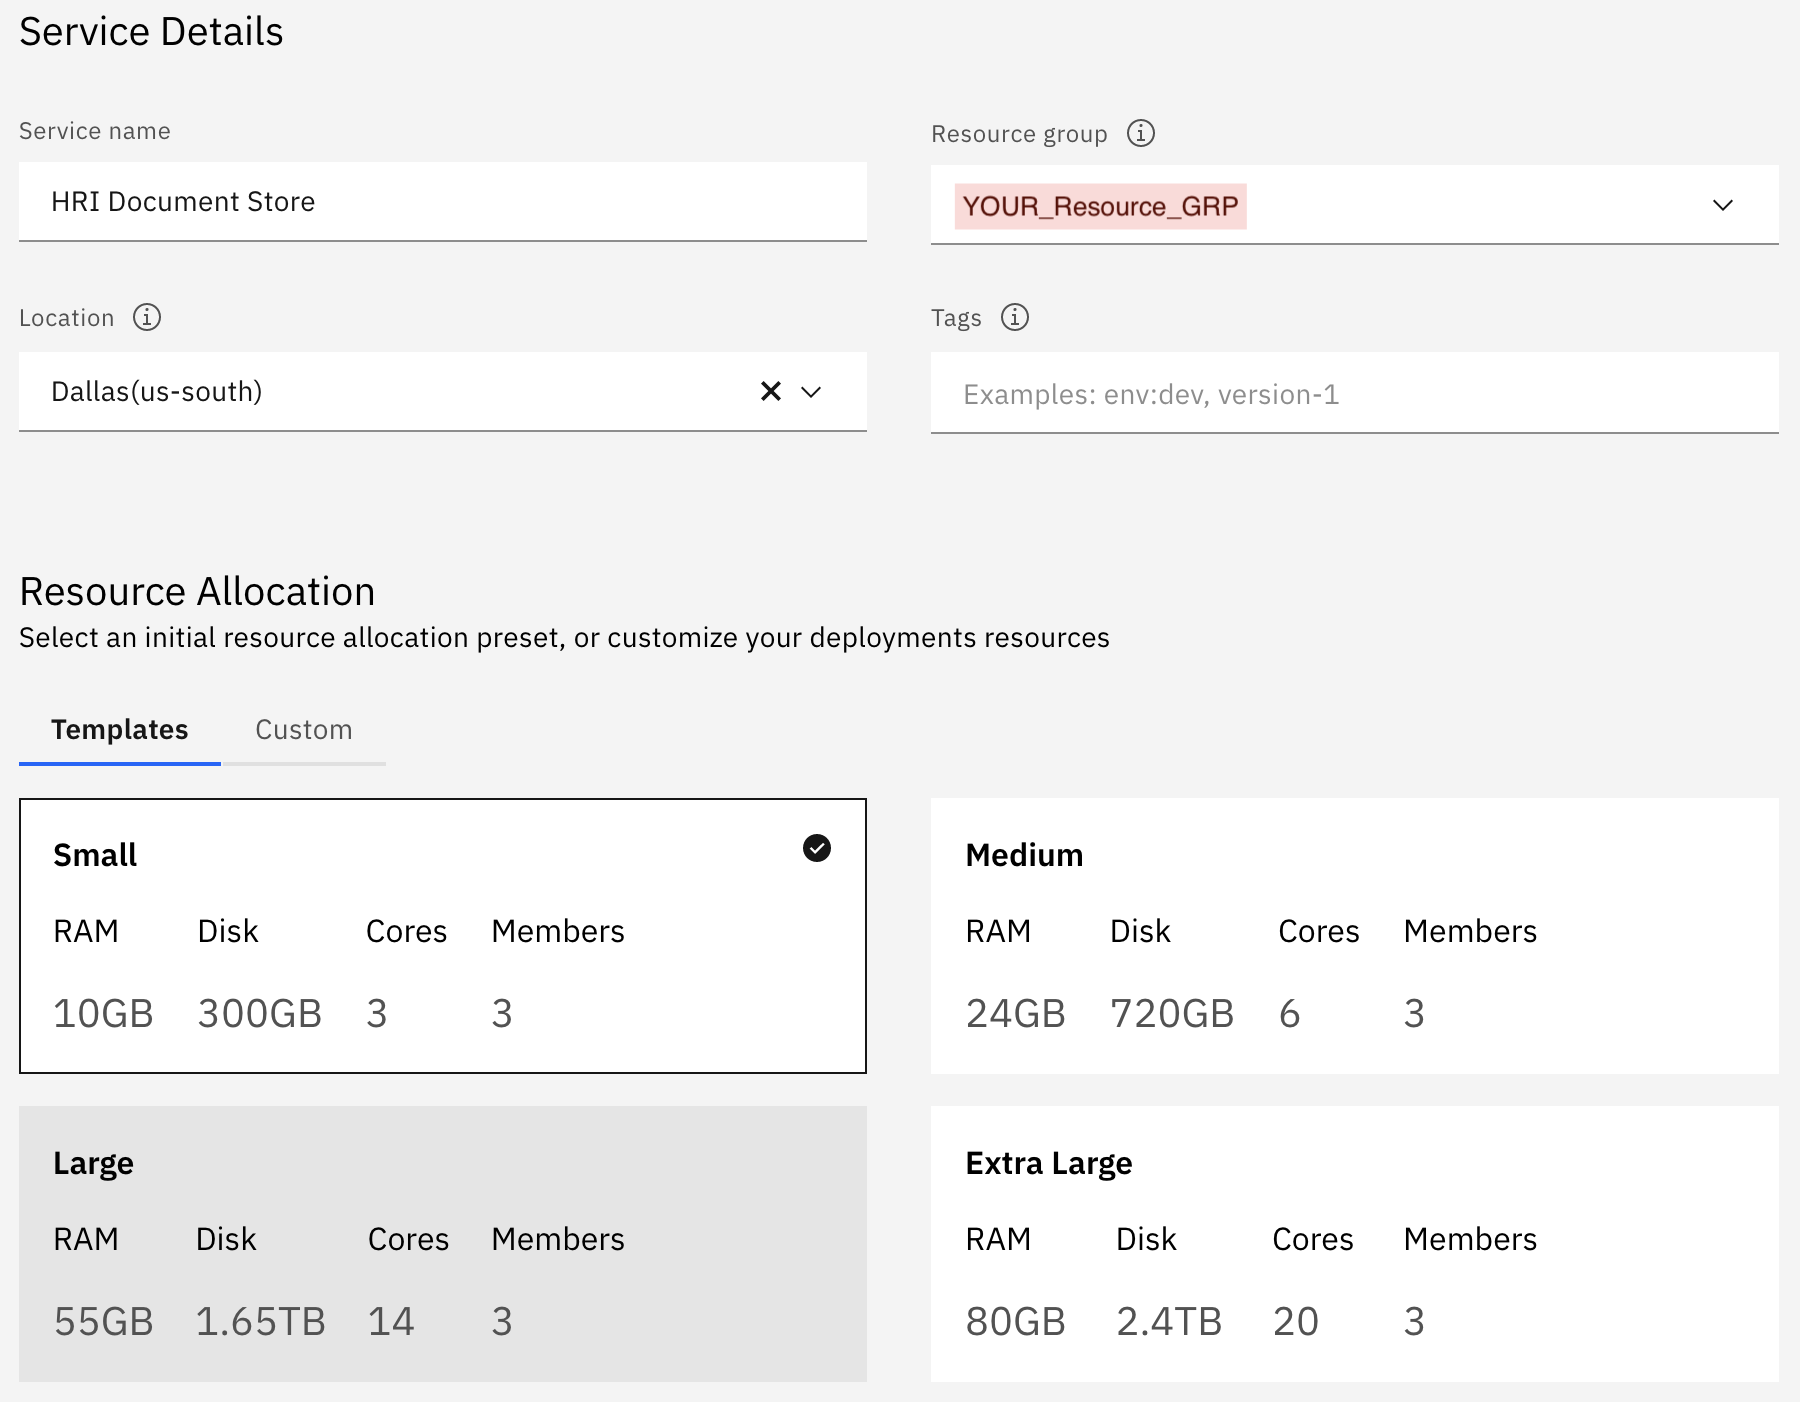This screenshot has height=1402, width=1800.
Task: Click the 10GB RAM value in Small
Action: coord(103,1014)
